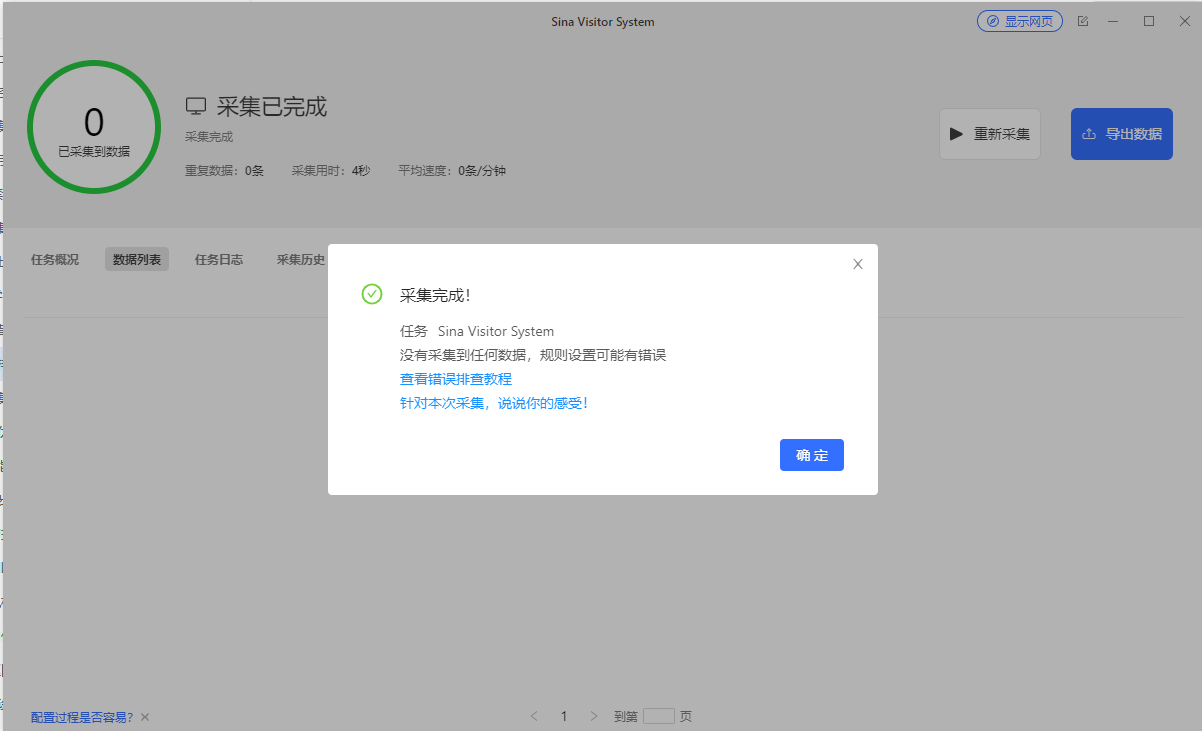
Task: Open the 查看错误排查教程 link
Action: click(456, 379)
